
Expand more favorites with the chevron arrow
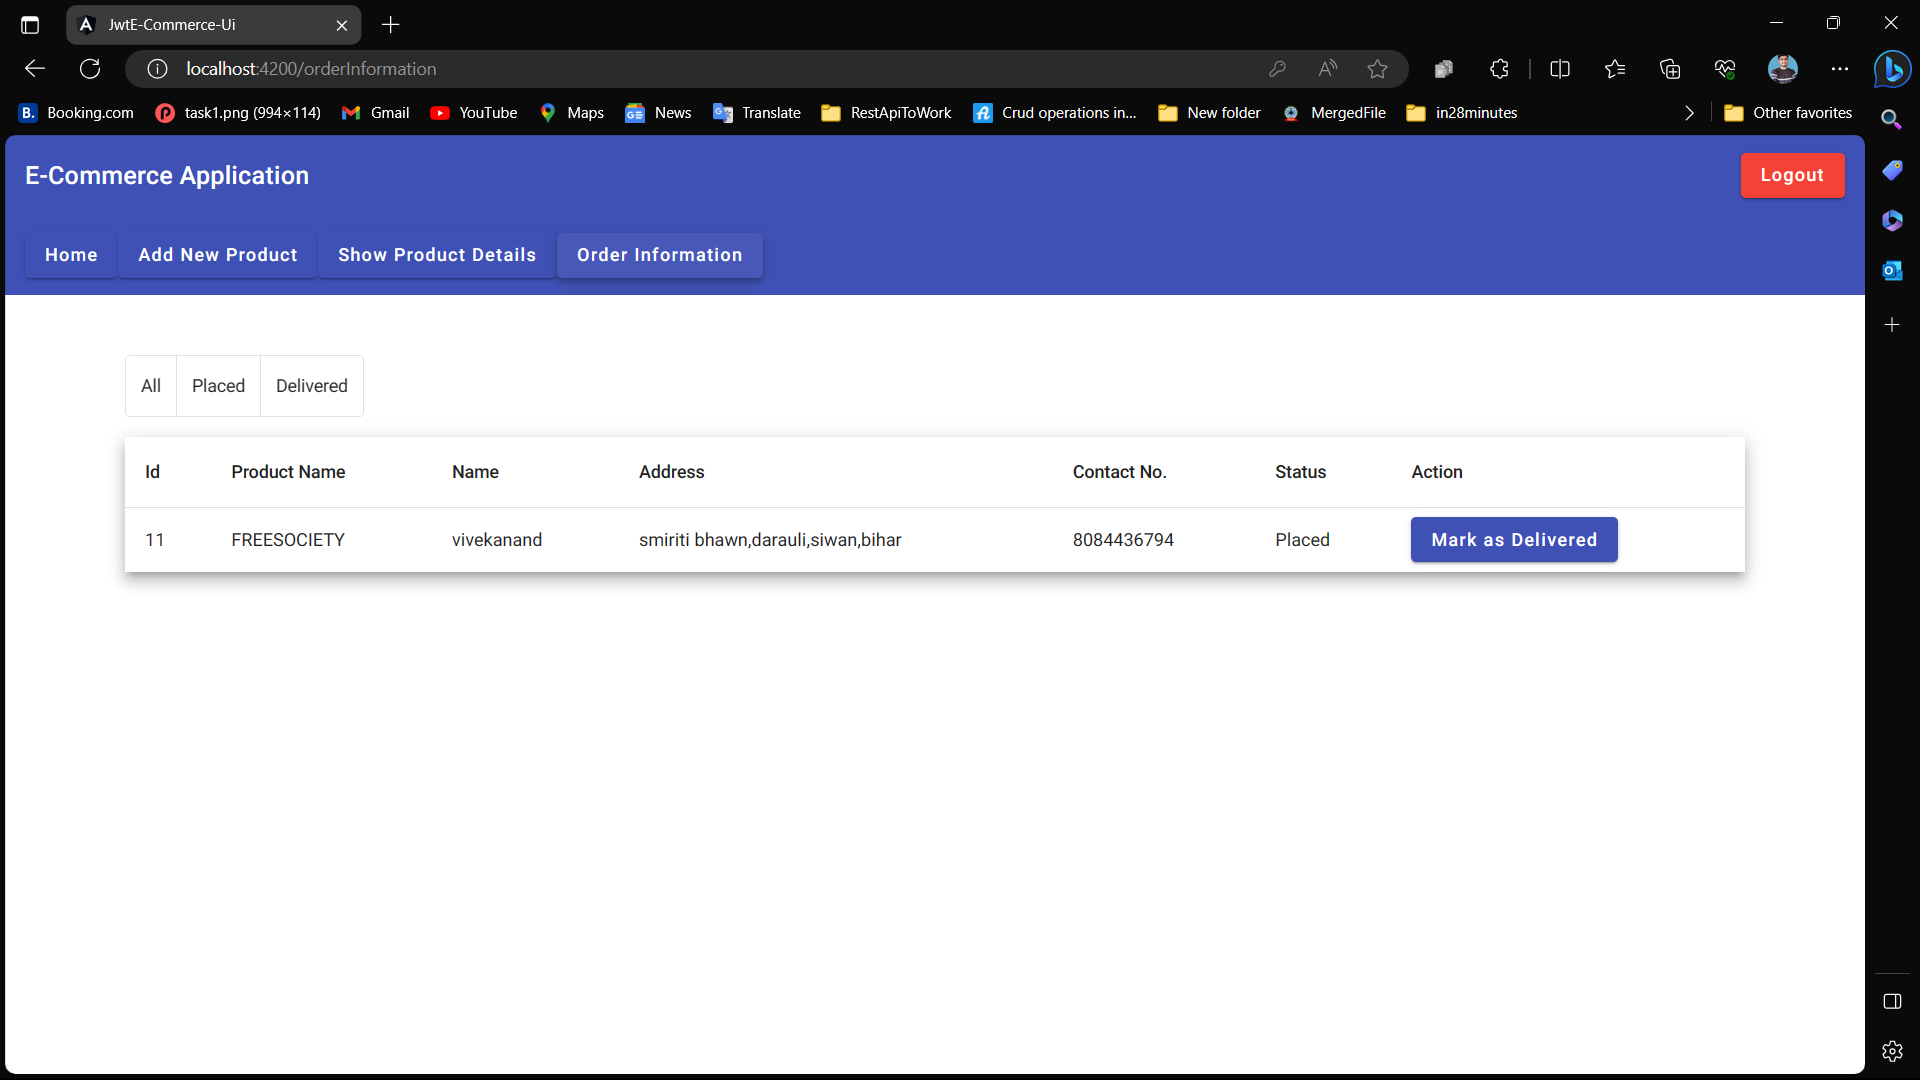[x=1688, y=112]
